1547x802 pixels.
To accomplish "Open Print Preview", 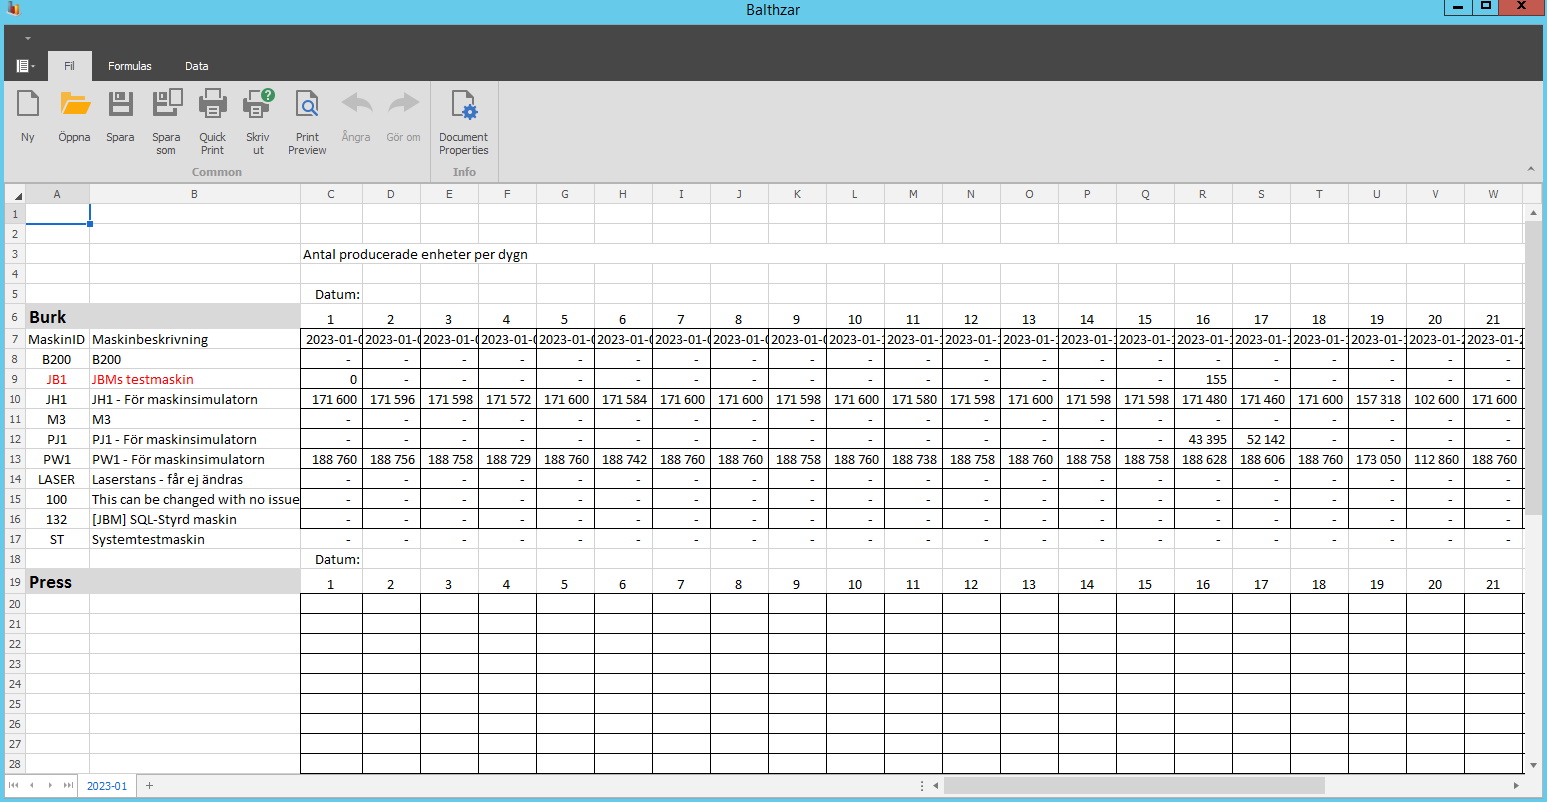I will tap(306, 115).
